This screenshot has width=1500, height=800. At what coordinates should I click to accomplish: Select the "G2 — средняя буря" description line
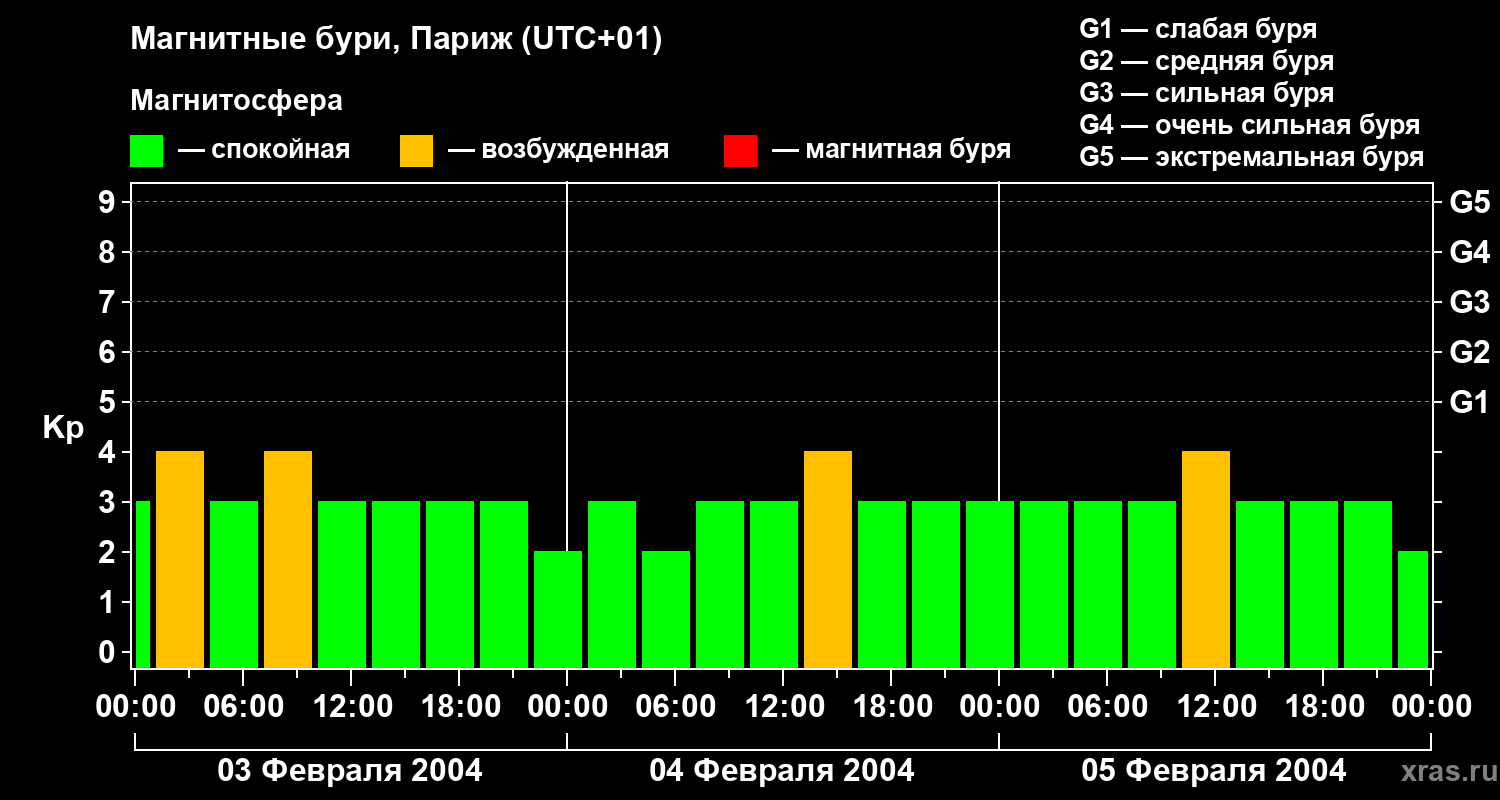[x=1207, y=61]
